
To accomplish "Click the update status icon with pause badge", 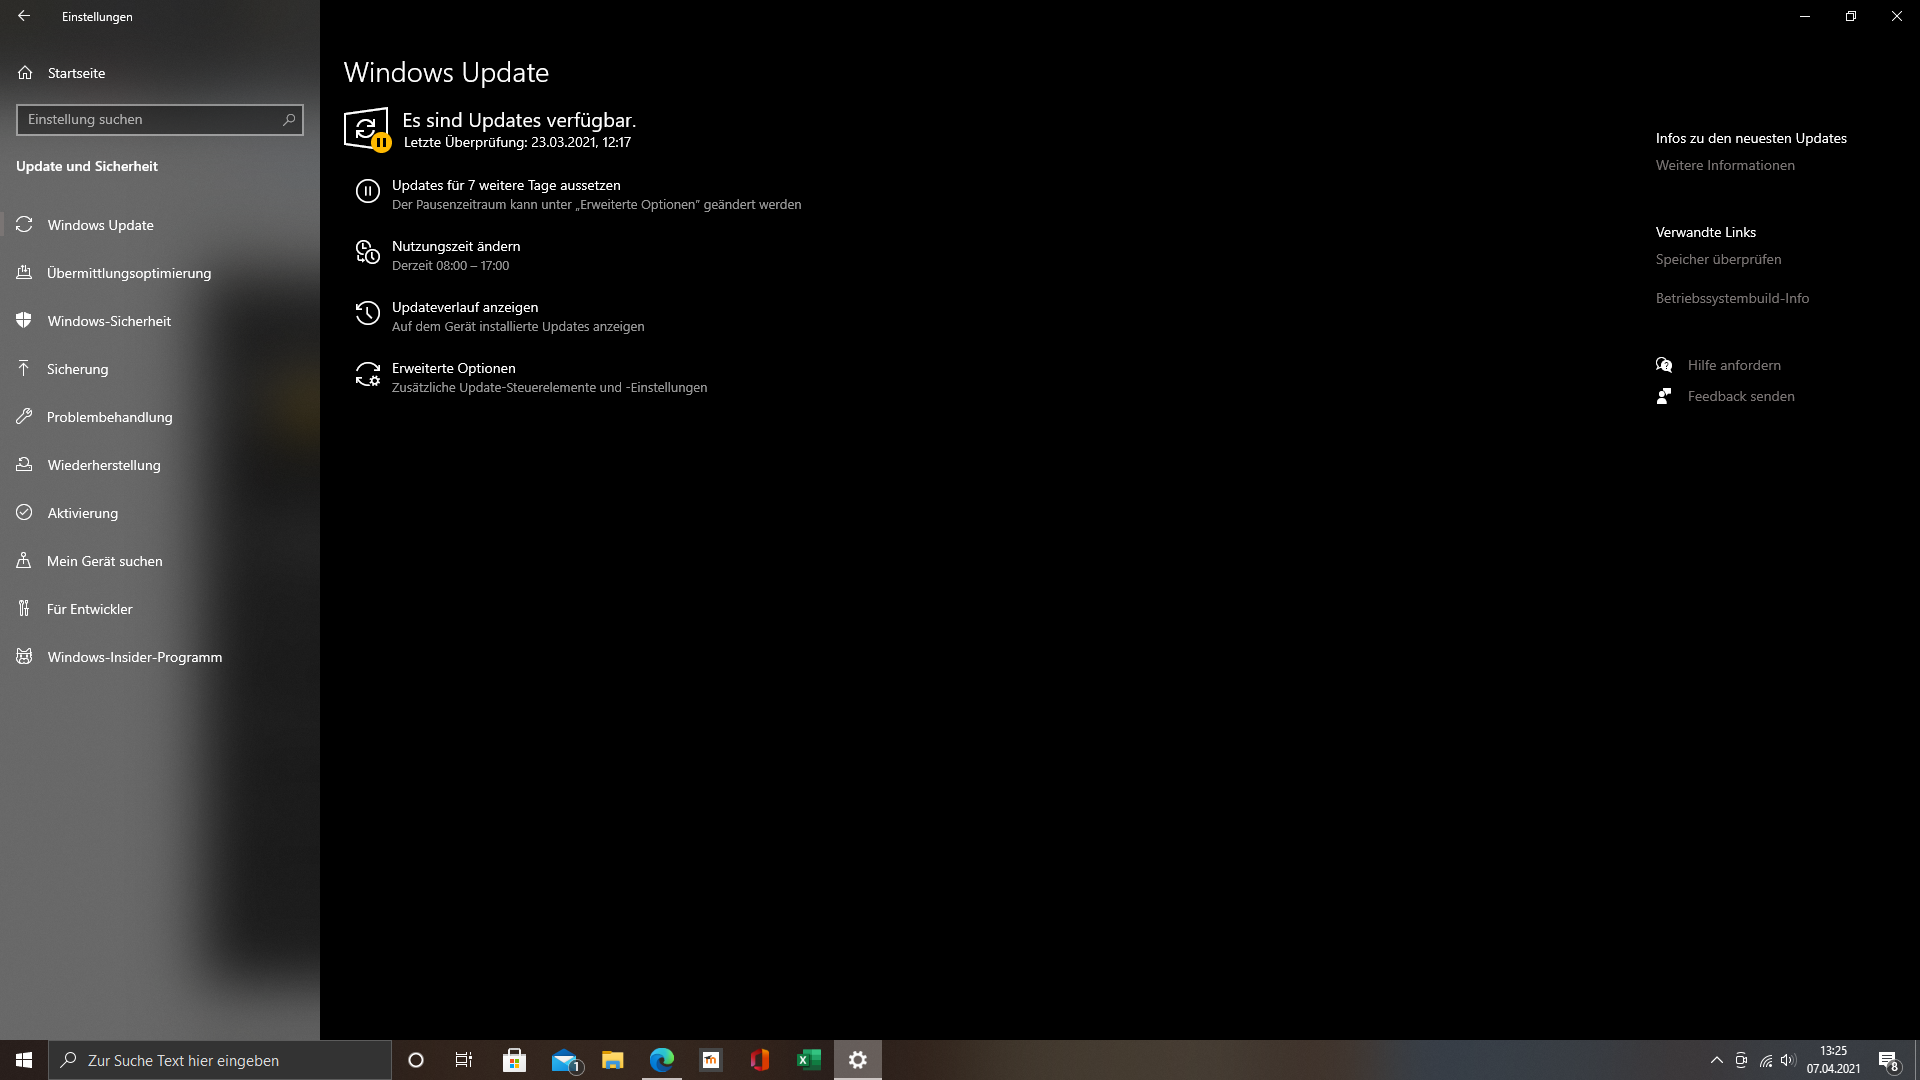I will [x=367, y=130].
